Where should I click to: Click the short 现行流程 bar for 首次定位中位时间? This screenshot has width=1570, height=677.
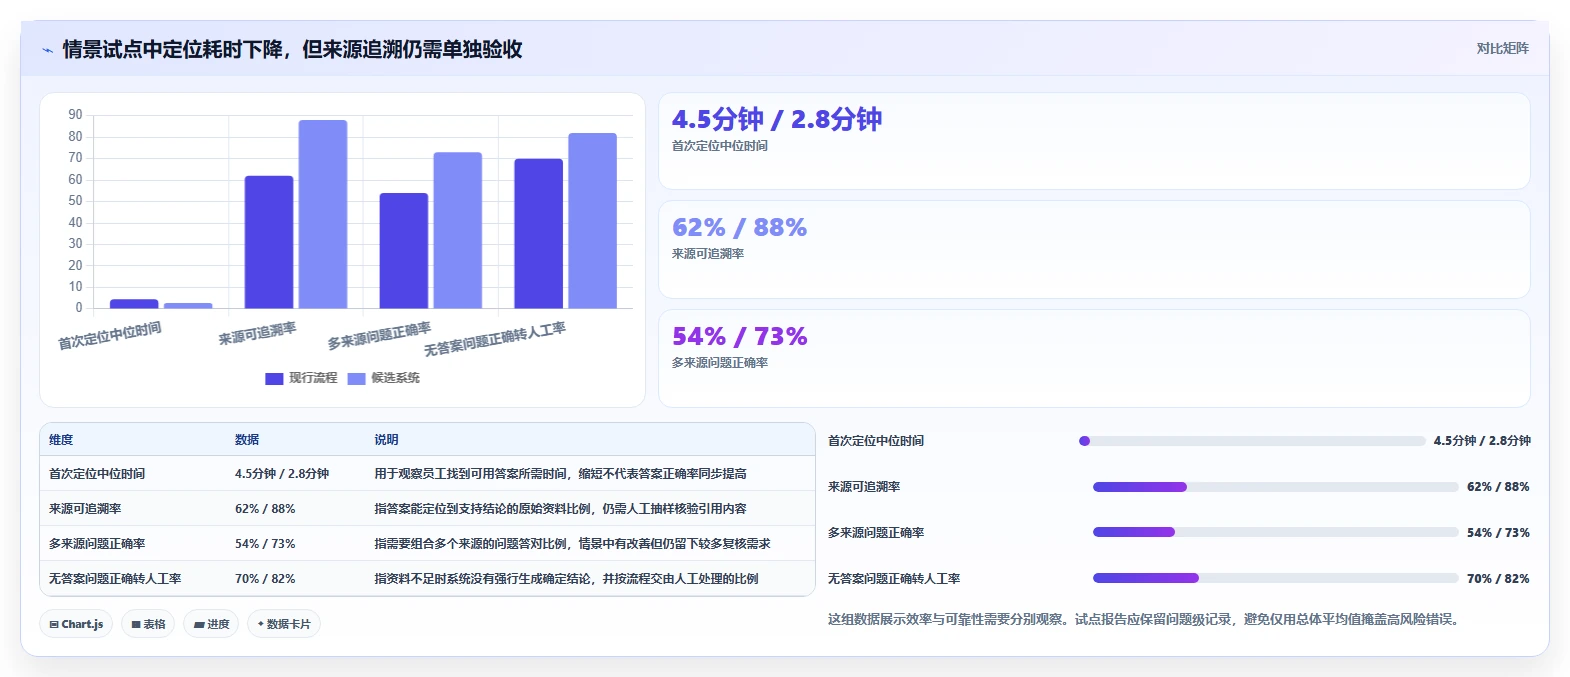point(134,303)
